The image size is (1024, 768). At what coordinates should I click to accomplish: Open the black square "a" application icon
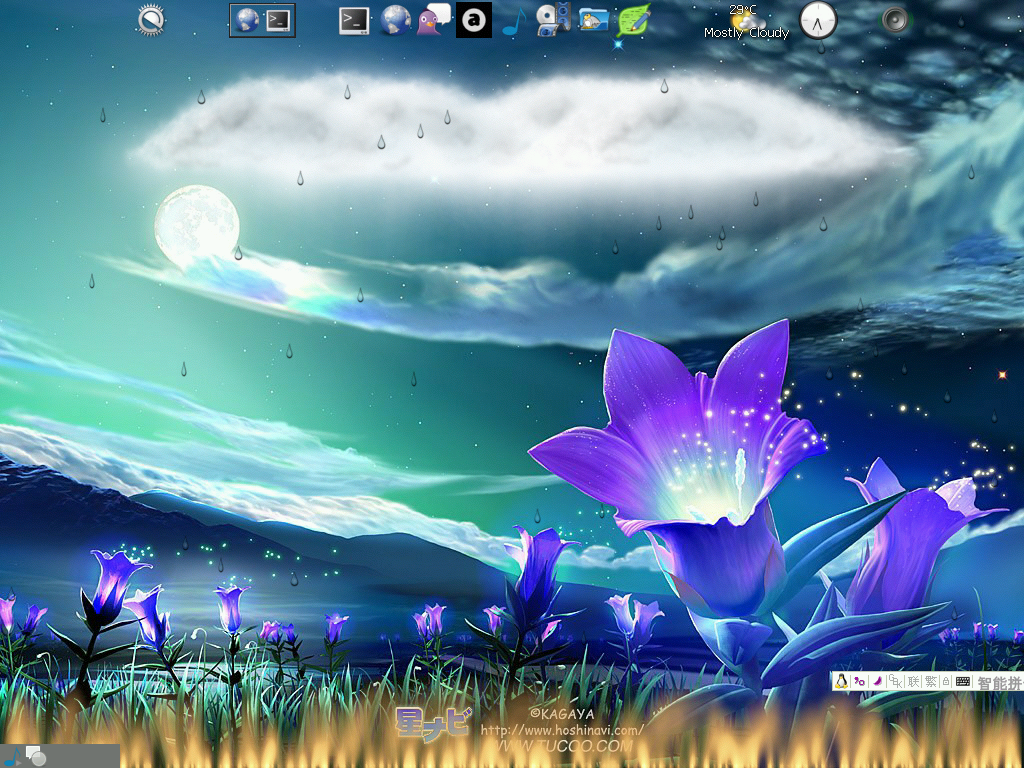point(474,20)
